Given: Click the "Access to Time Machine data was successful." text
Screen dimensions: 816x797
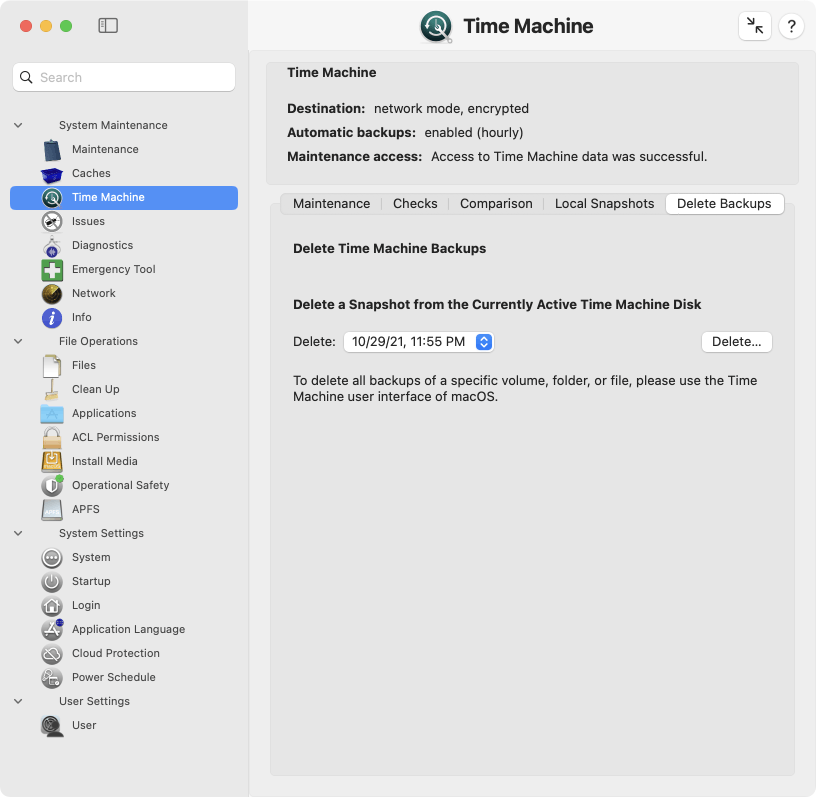Looking at the screenshot, I should coord(569,157).
